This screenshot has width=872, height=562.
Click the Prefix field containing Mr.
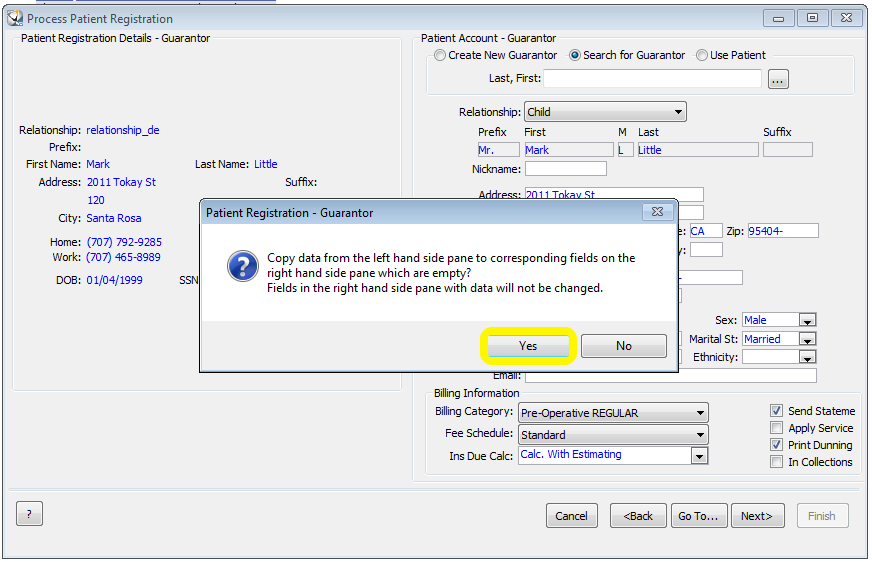point(498,150)
